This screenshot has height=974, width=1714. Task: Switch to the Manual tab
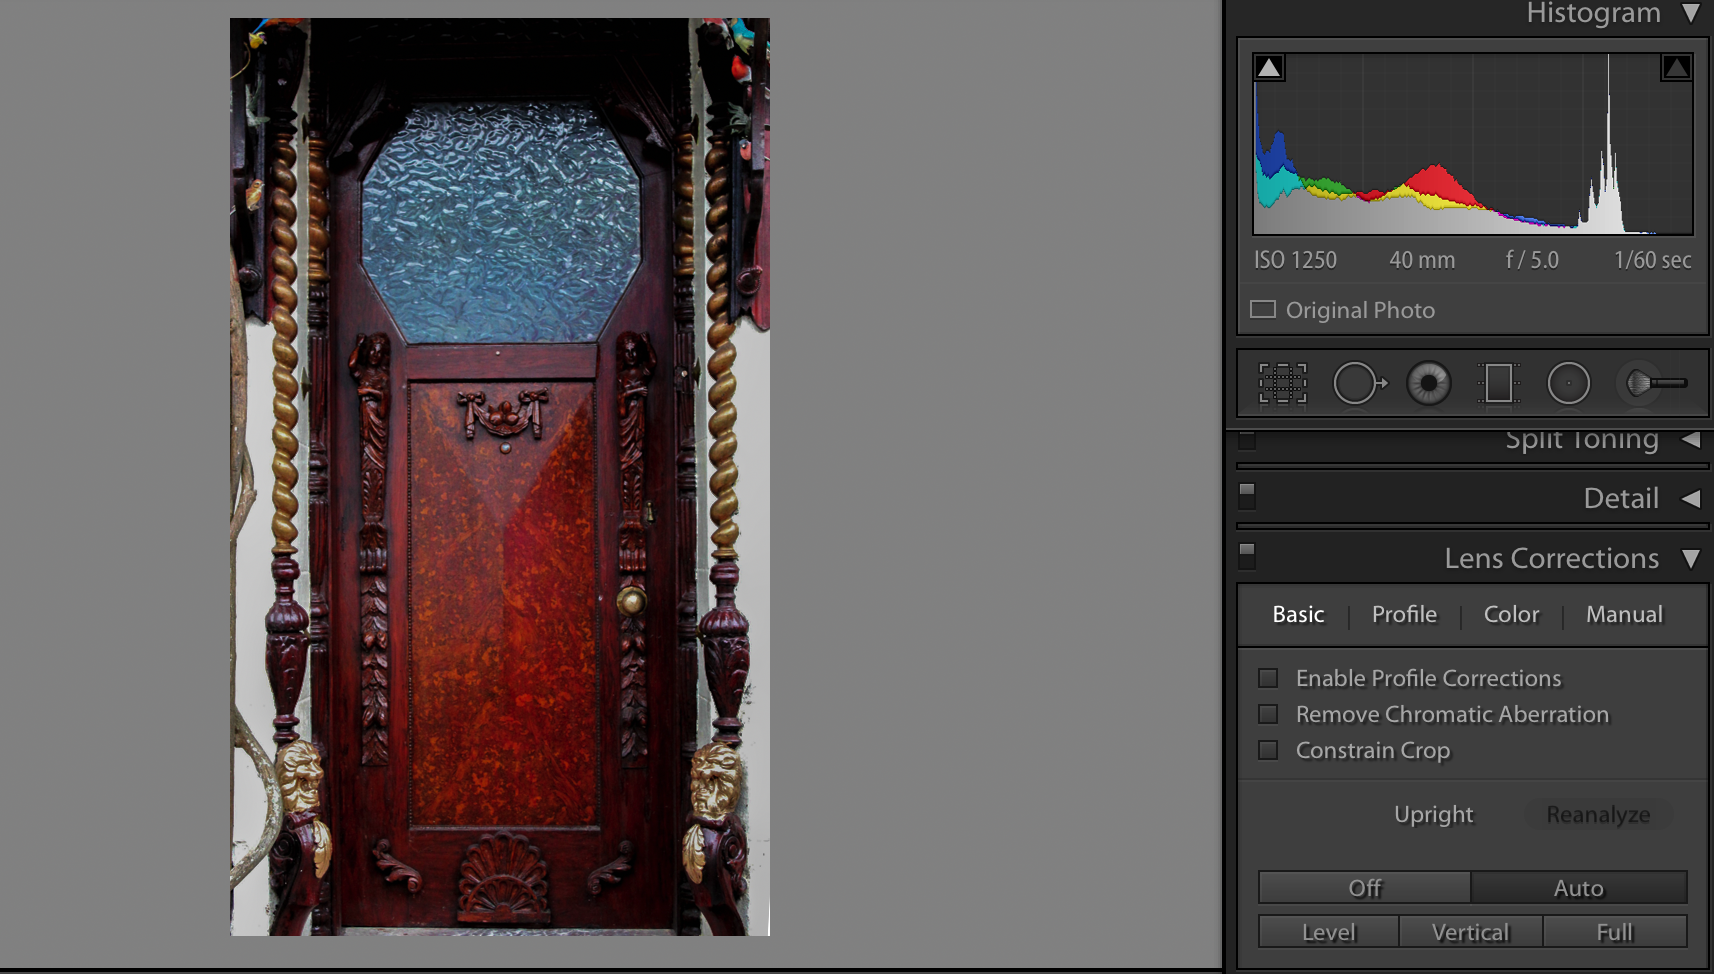[1624, 614]
